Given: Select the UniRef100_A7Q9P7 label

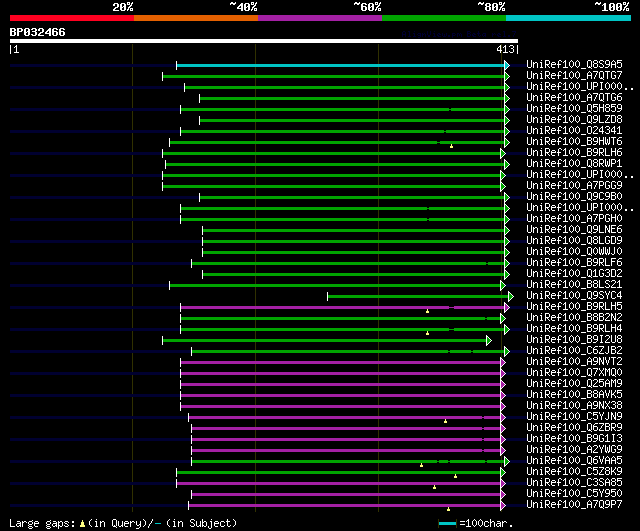Looking at the screenshot, I should tap(574, 505).
